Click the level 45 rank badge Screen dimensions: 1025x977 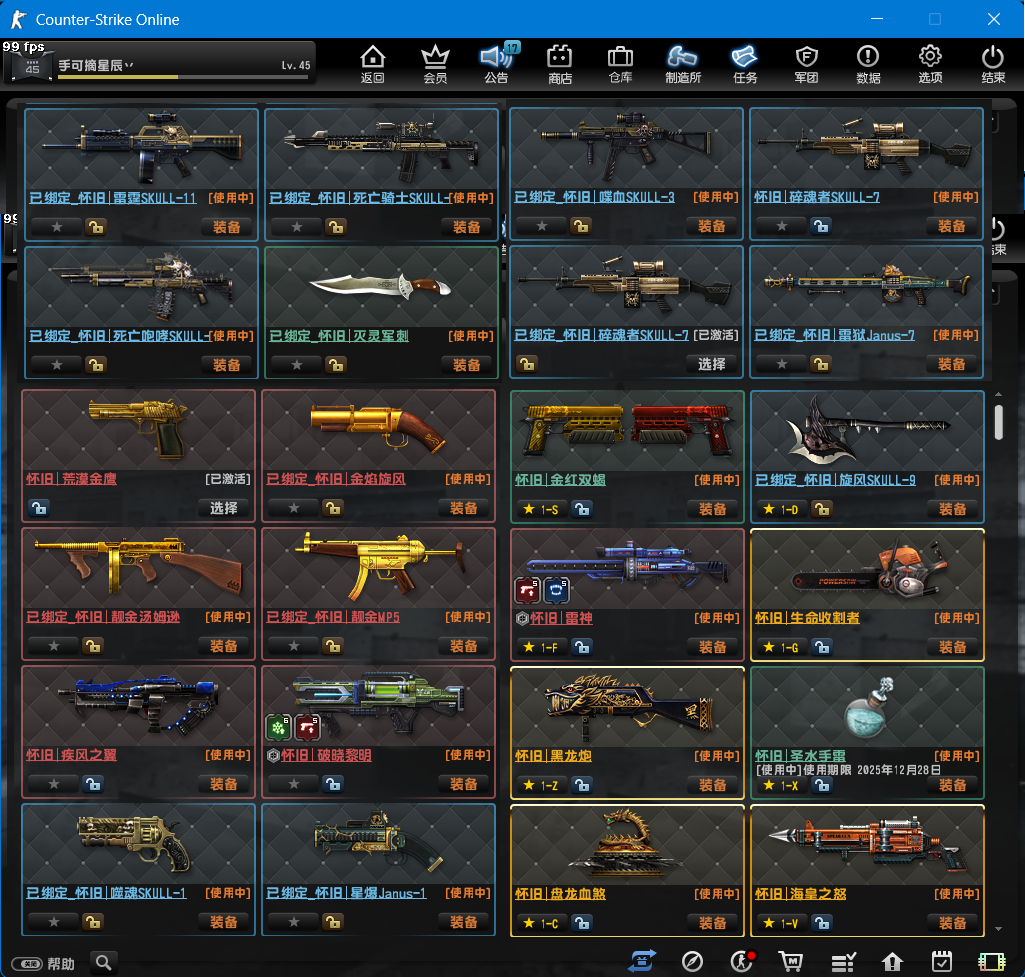[x=32, y=67]
